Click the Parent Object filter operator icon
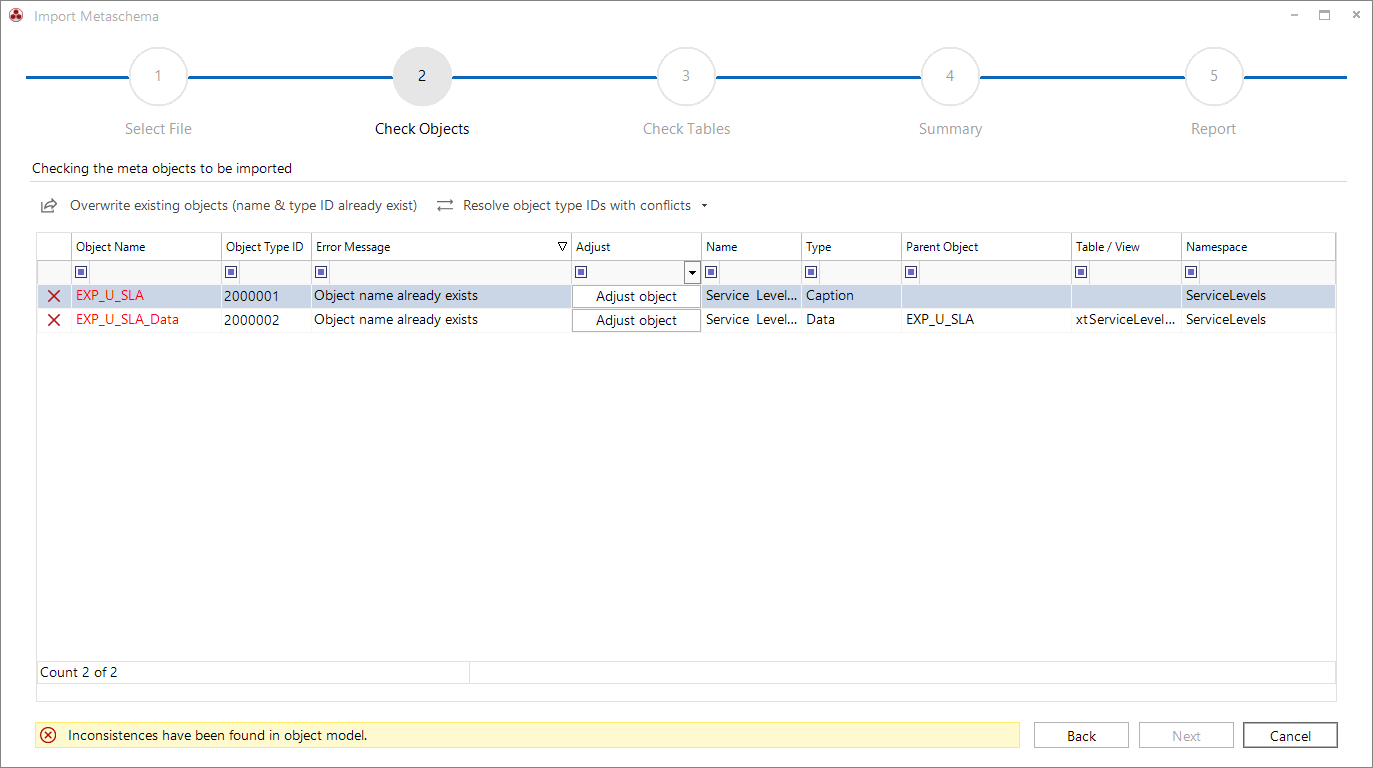 point(911,272)
